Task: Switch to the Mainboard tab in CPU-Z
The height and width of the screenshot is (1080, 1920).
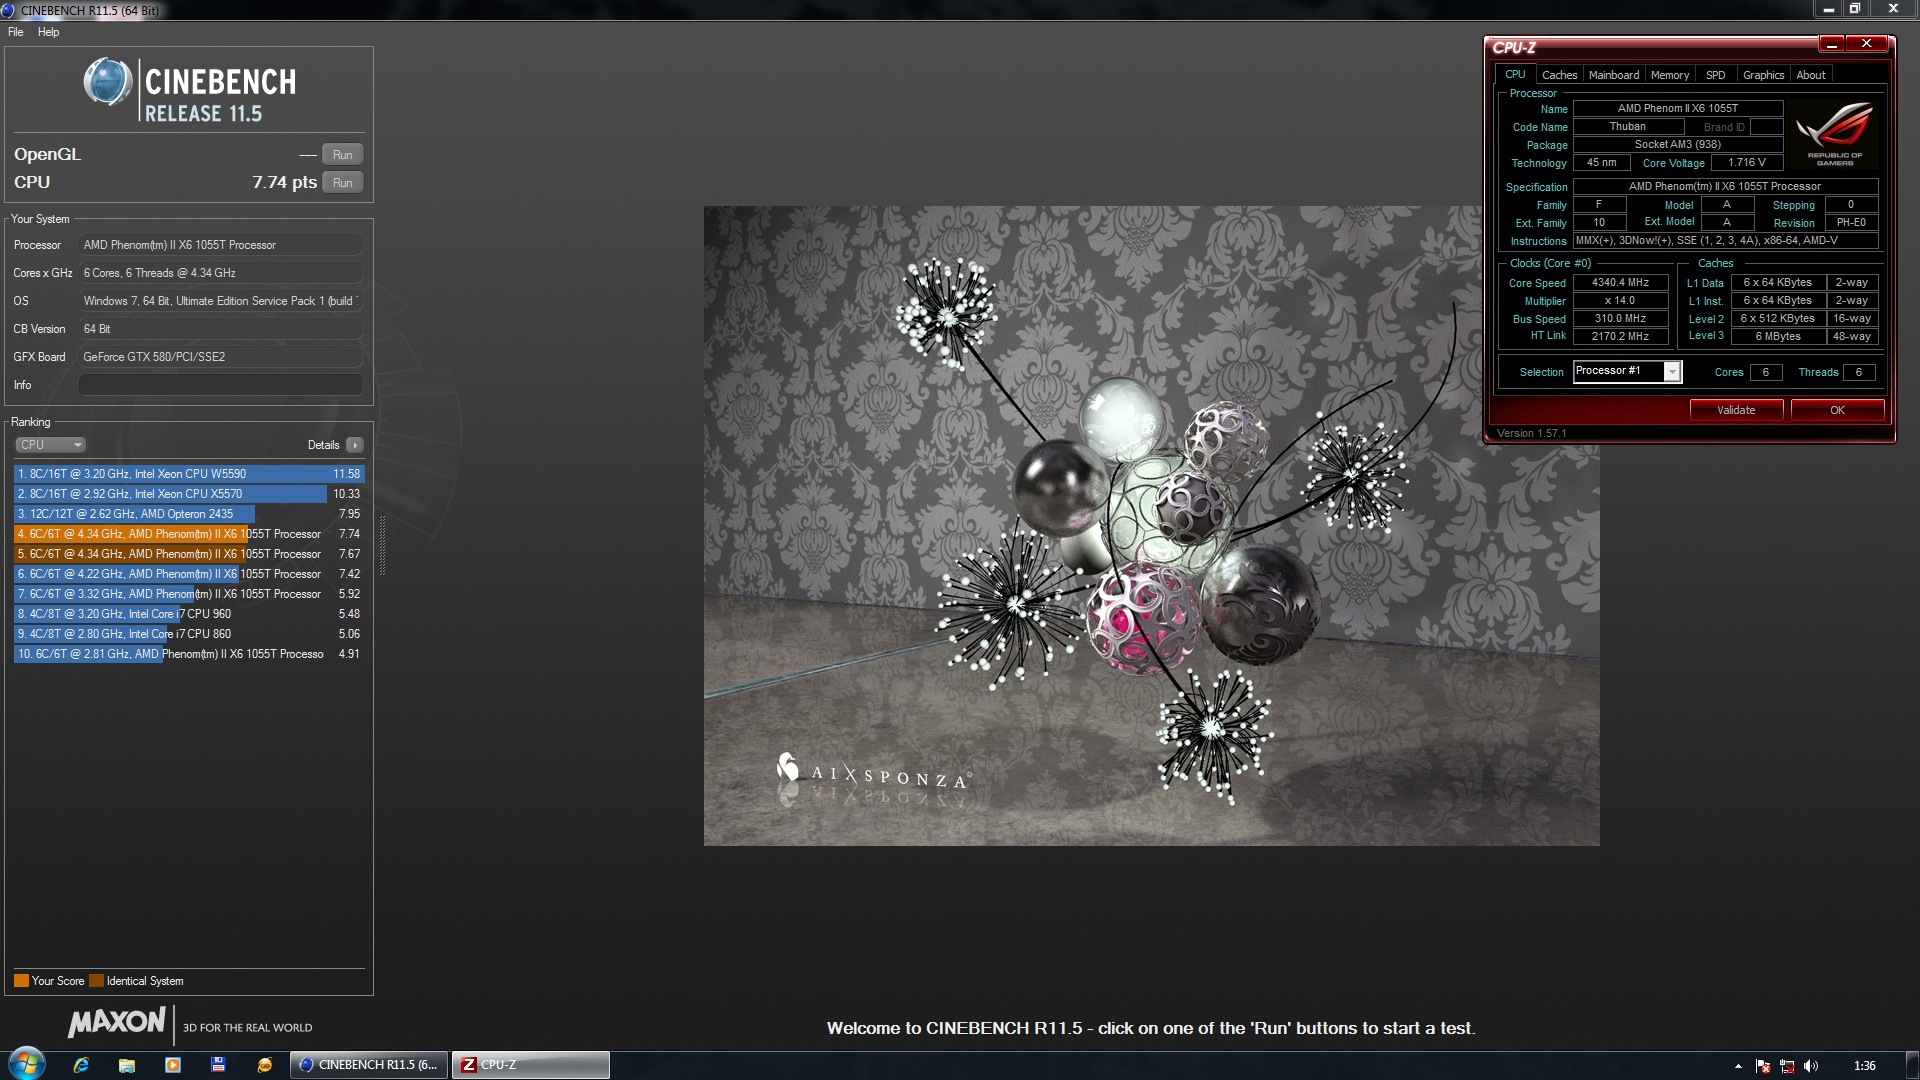Action: click(1614, 75)
